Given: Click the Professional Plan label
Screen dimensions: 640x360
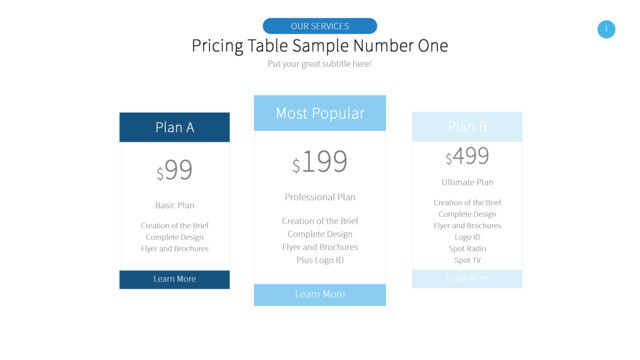Looking at the screenshot, I should [320, 197].
